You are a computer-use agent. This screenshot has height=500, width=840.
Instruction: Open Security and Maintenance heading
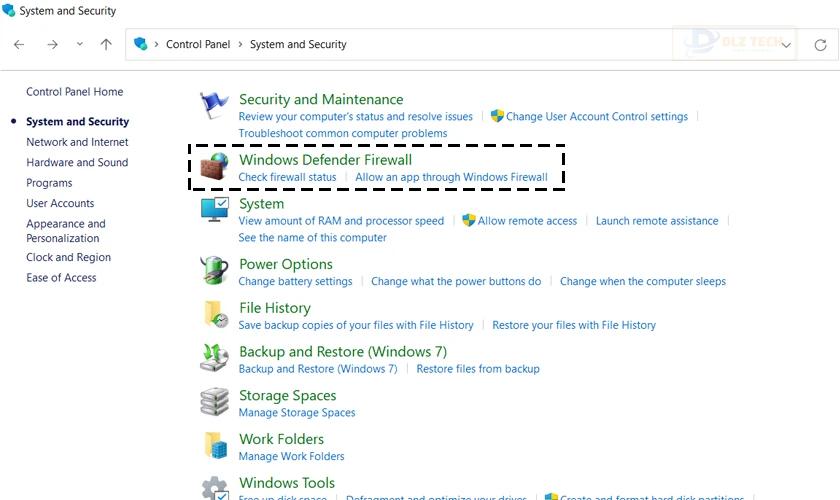coord(321,99)
